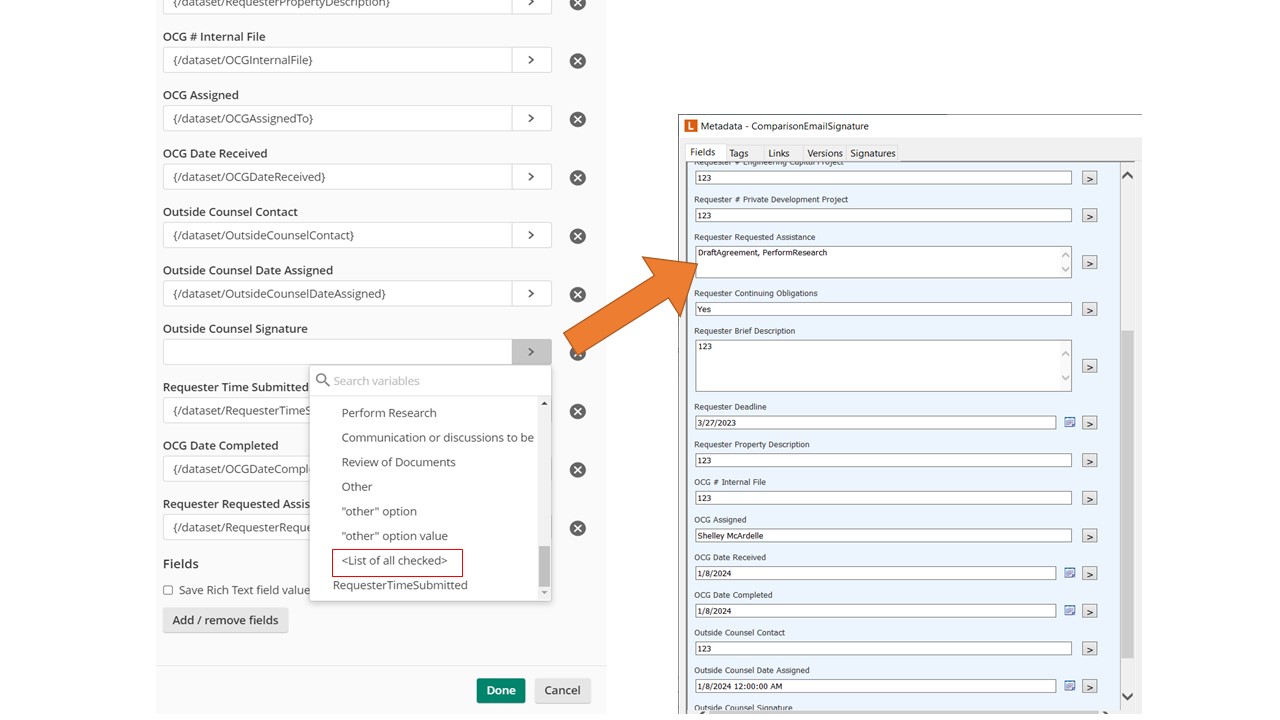Click the Done button
Image resolution: width=1280 pixels, height=720 pixels.
coord(500,690)
